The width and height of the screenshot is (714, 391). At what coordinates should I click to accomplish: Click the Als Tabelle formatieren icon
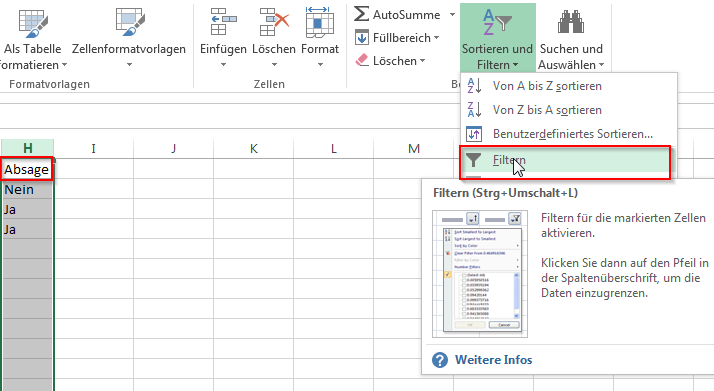tap(33, 23)
